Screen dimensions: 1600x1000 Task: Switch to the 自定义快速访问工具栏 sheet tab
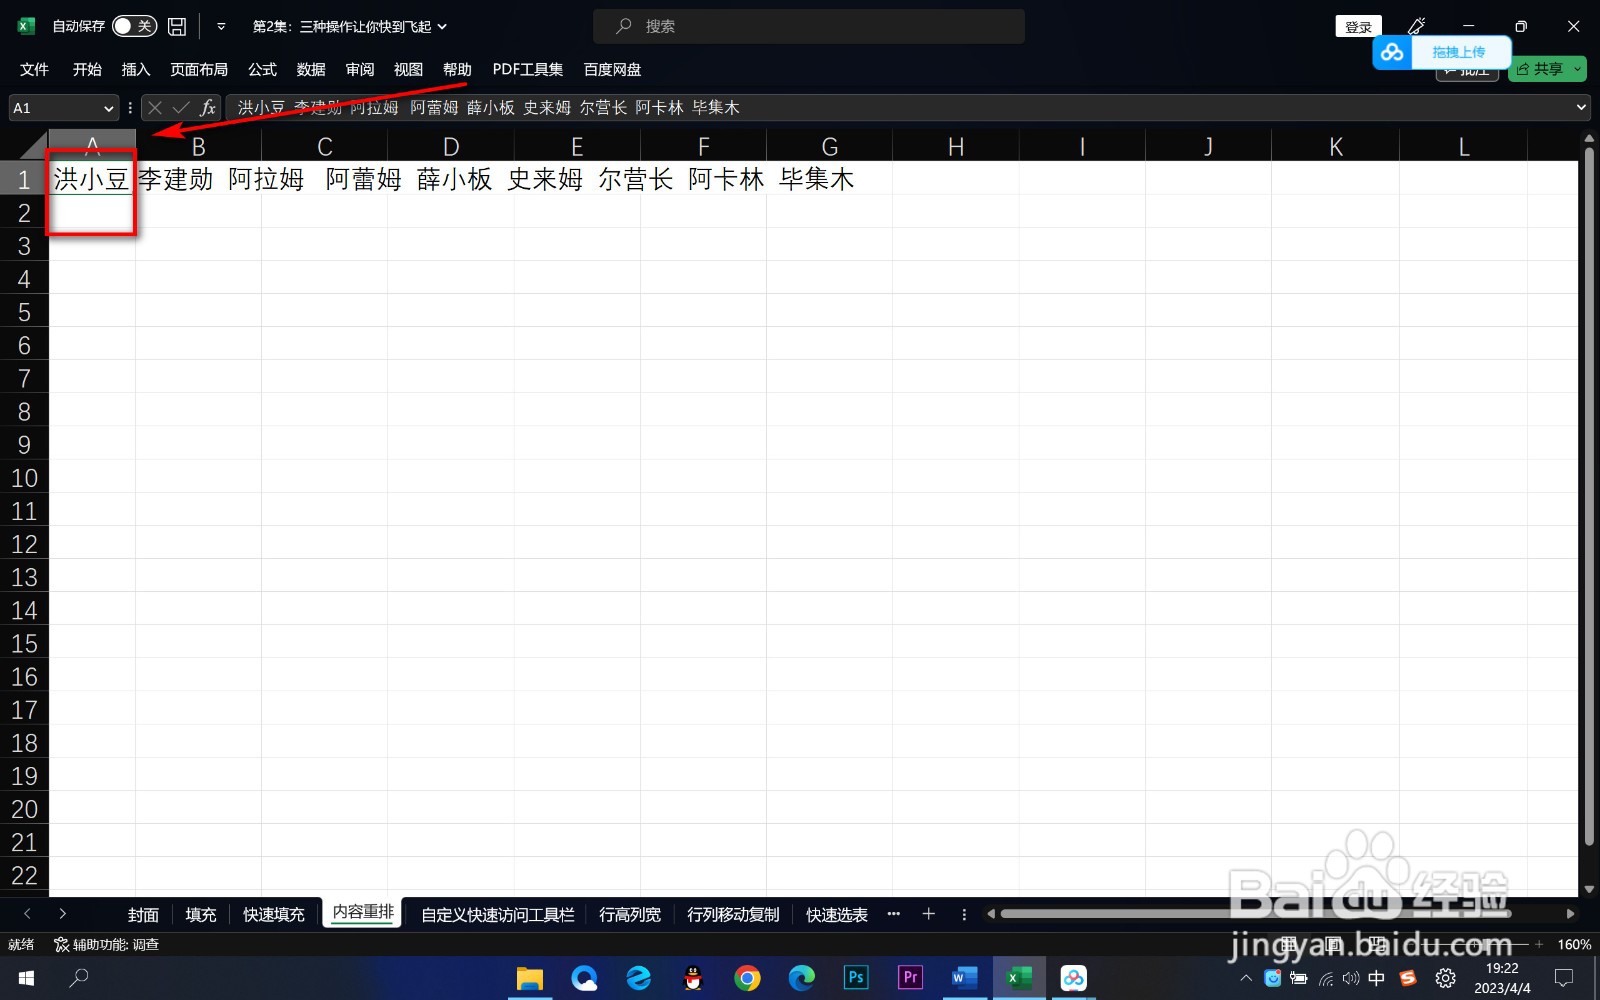coord(498,914)
